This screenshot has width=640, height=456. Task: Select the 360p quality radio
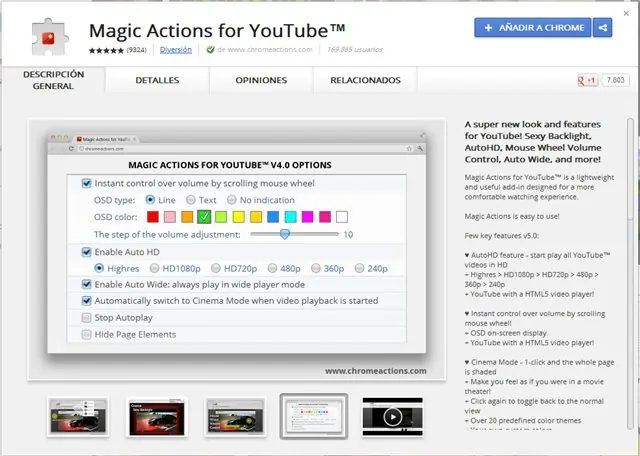316,268
